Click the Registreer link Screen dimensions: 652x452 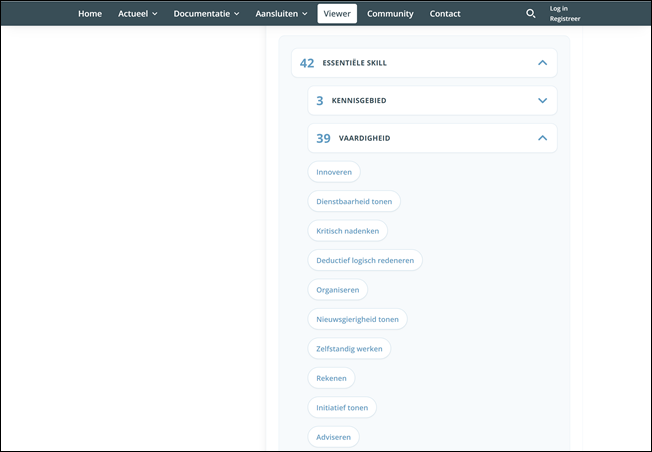[x=564, y=19]
